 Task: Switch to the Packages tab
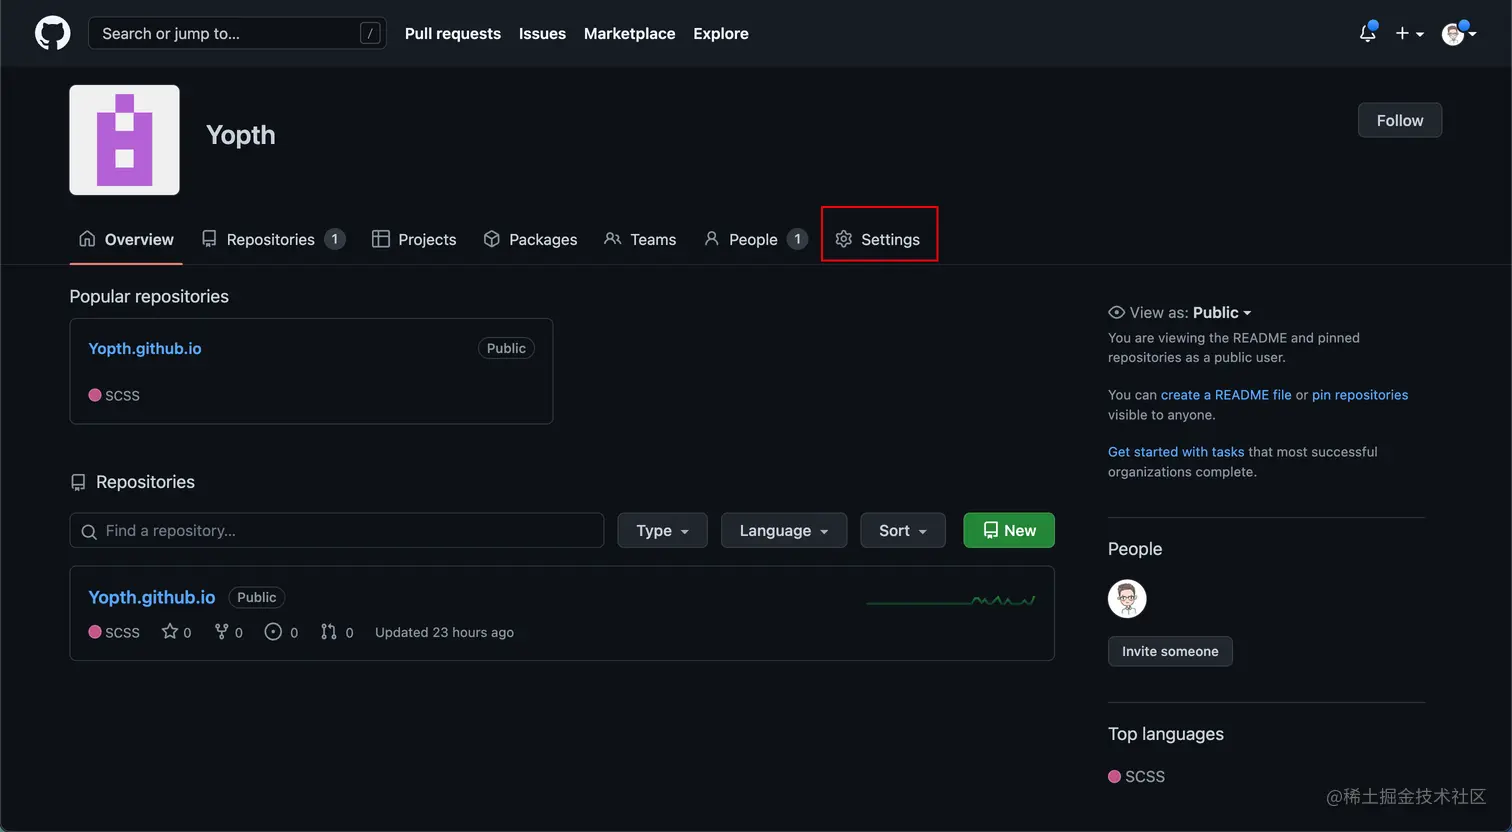[530, 239]
